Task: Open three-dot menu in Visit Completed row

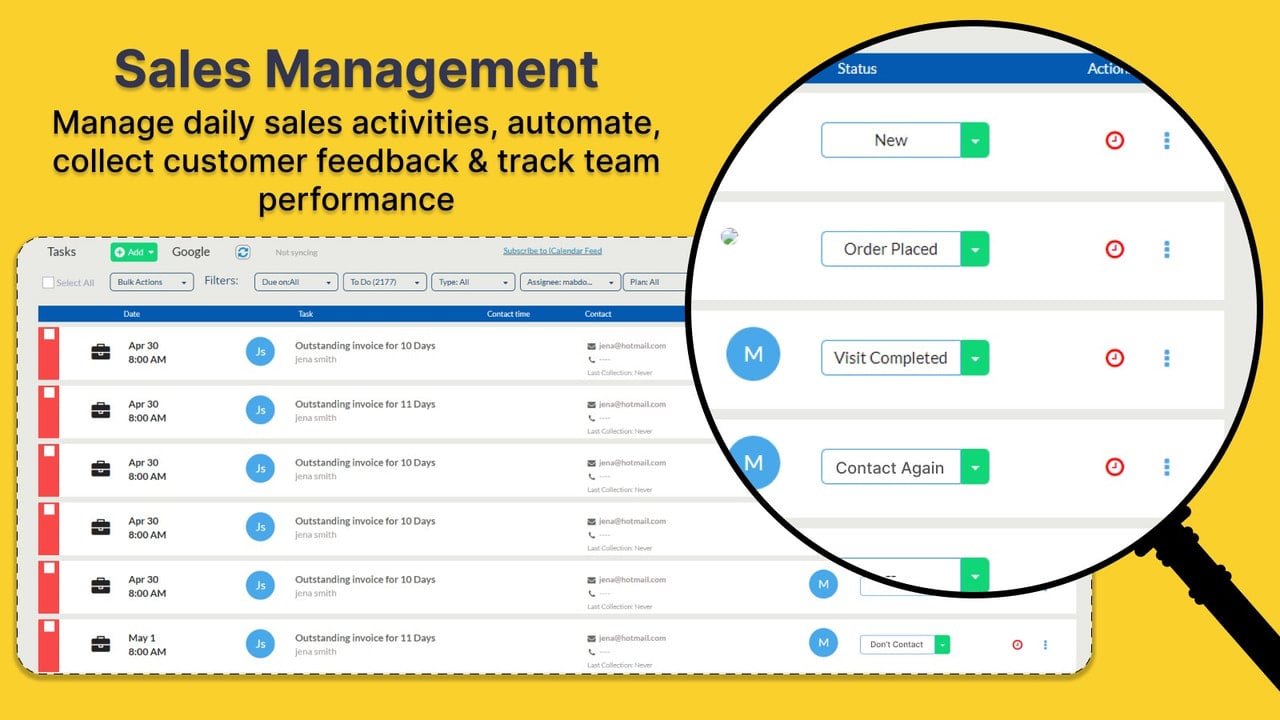Action: [x=1167, y=358]
